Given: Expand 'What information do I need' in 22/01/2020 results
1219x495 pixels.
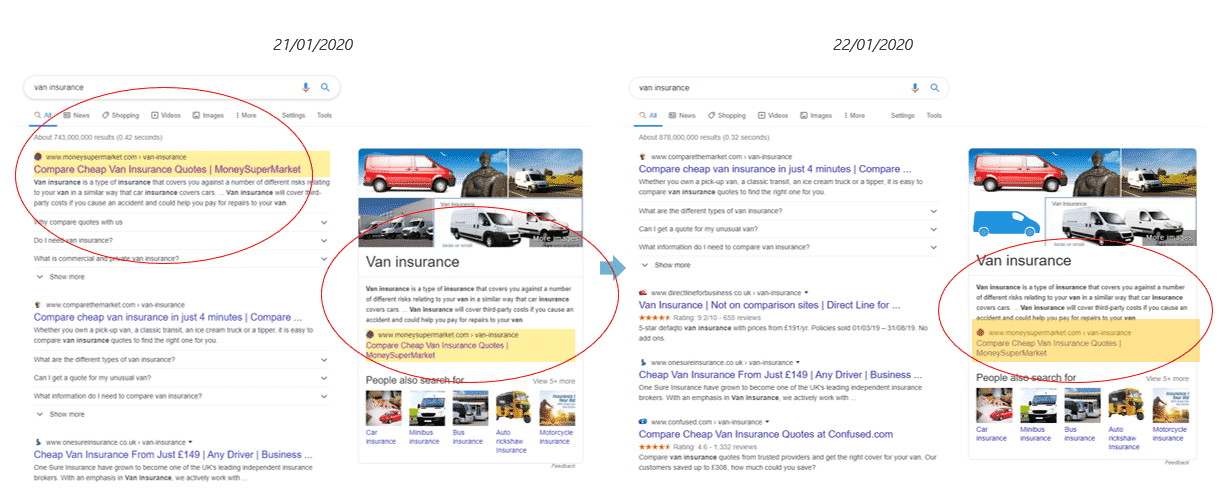Looking at the screenshot, I should [x=789, y=247].
